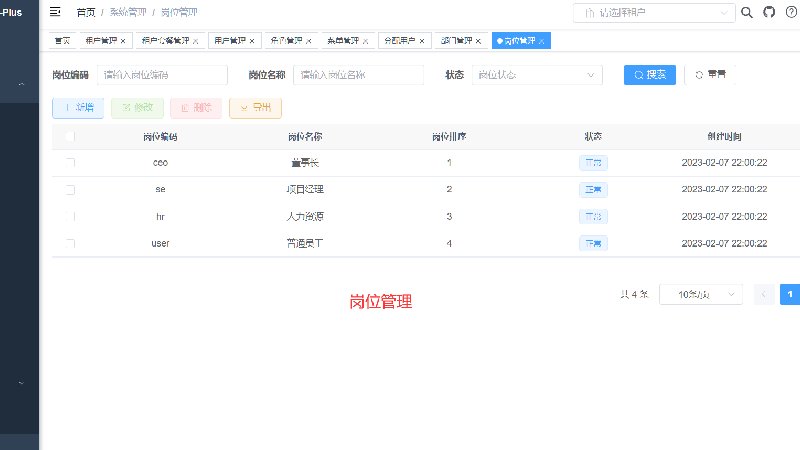Click the 岗位编码 cell 'hr'
This screenshot has height=450, width=800.
tap(160, 217)
